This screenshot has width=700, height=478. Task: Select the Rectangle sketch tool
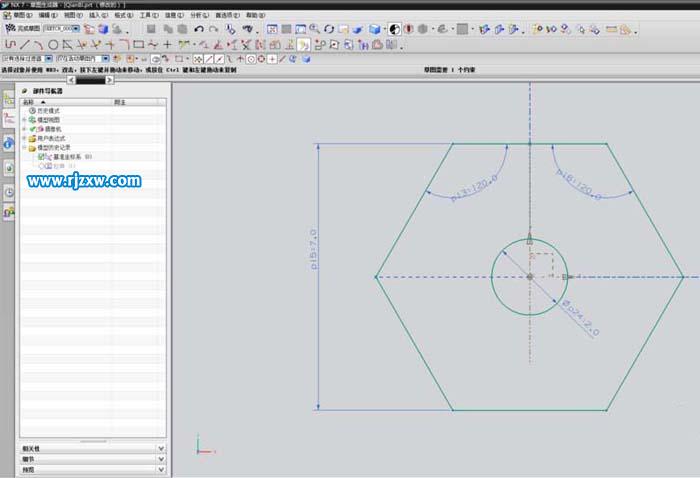click(x=138, y=45)
